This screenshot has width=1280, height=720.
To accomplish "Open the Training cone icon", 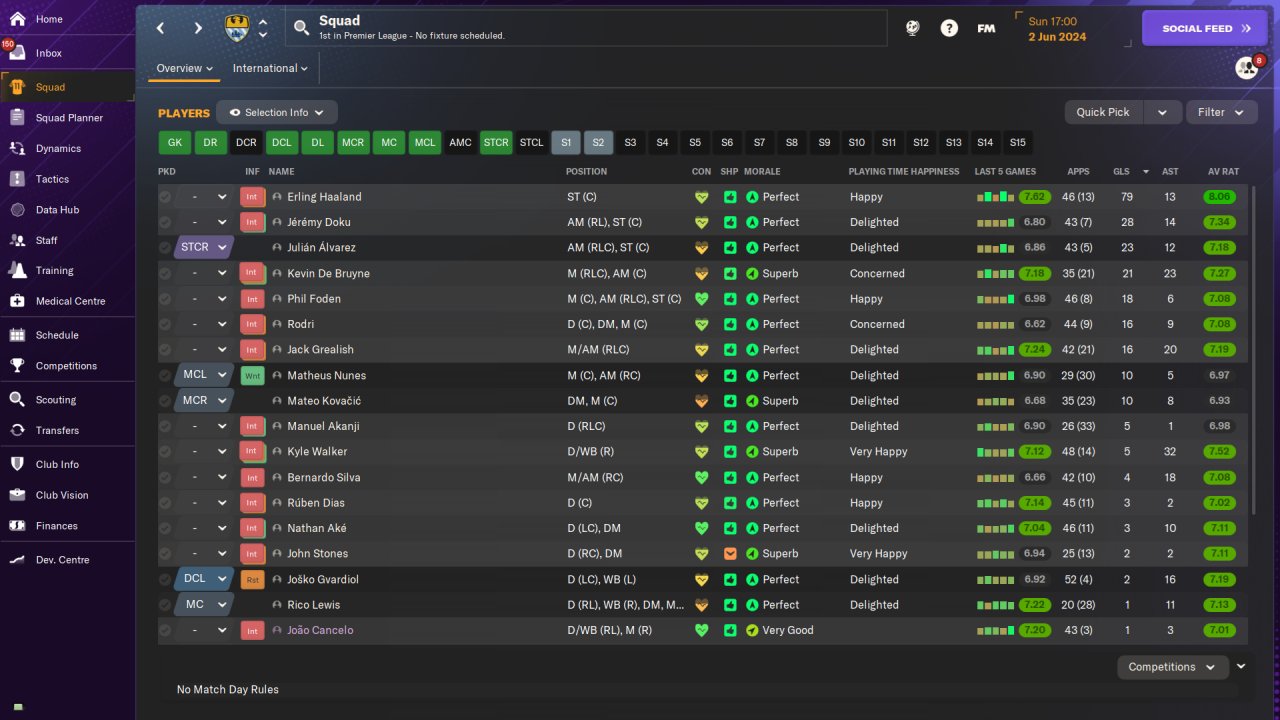I will coord(17,270).
